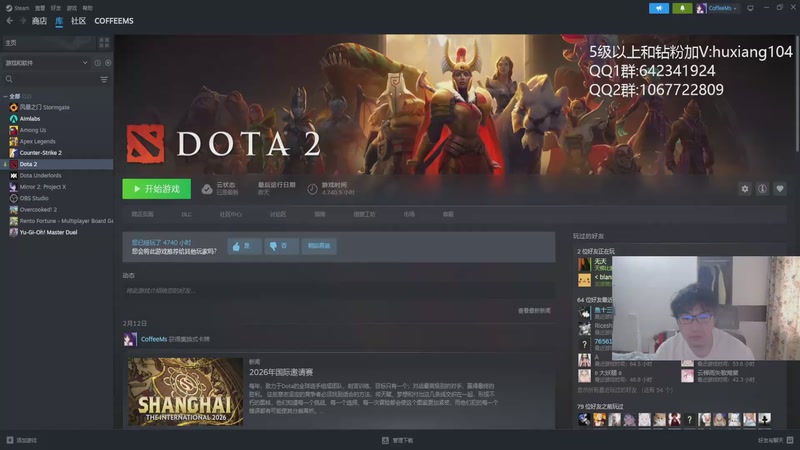This screenshot has height=450, width=800.
Task: Go back with the left arrow
Action: [x=10, y=21]
